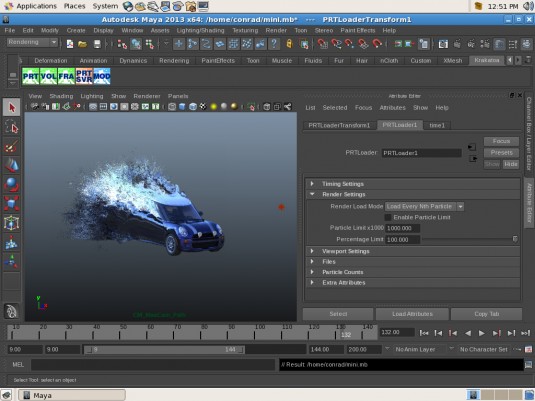Click the Copy Tab button
The image size is (535, 401).
click(487, 314)
